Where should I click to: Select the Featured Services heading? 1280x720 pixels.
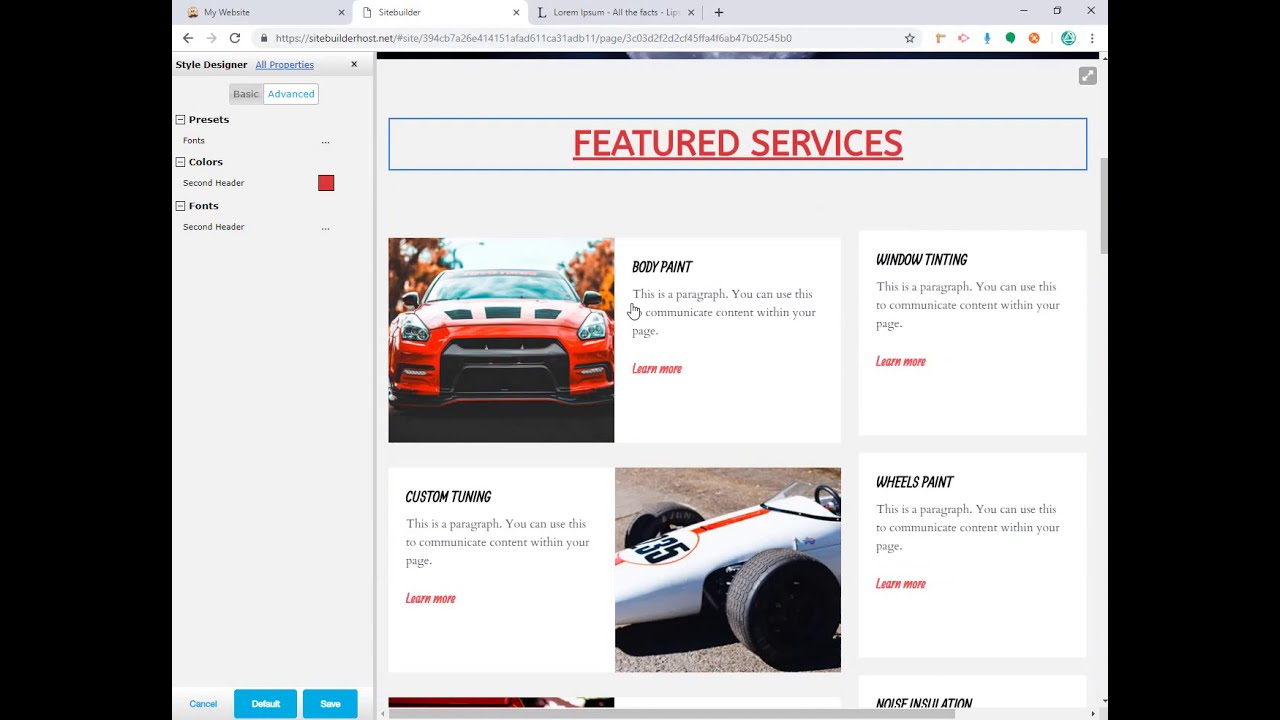tap(738, 144)
